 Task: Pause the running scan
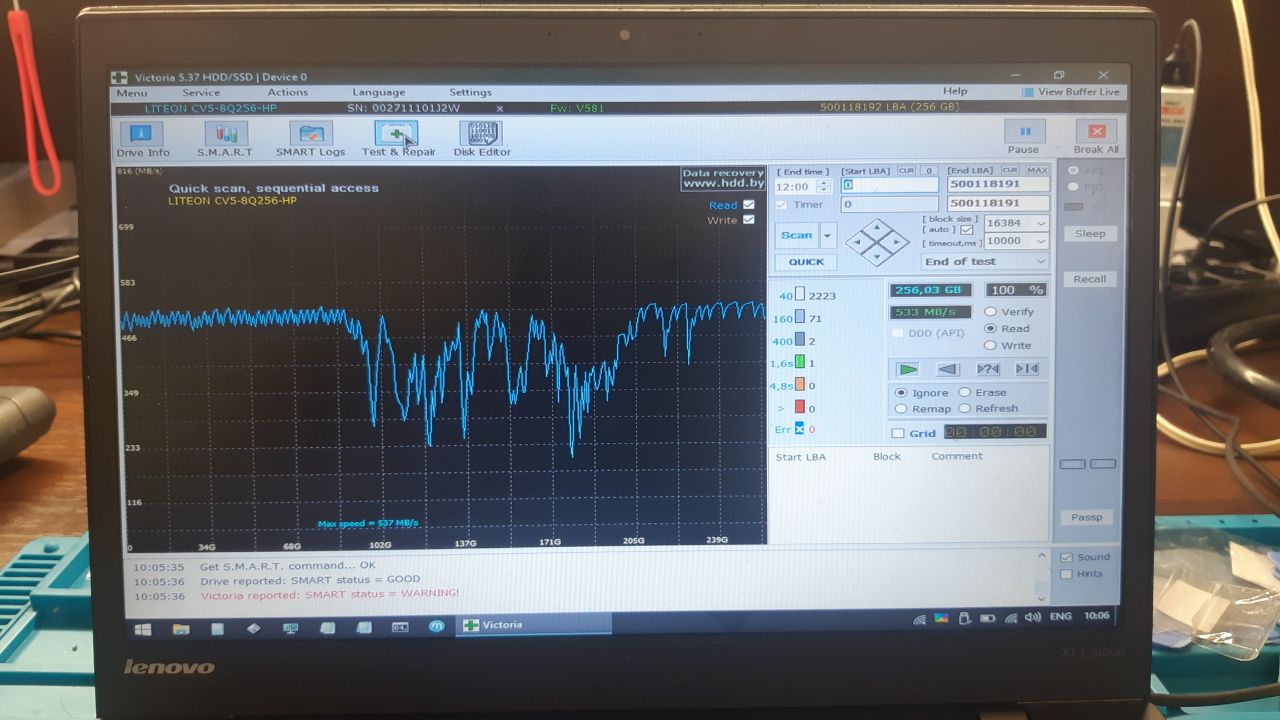click(1024, 137)
